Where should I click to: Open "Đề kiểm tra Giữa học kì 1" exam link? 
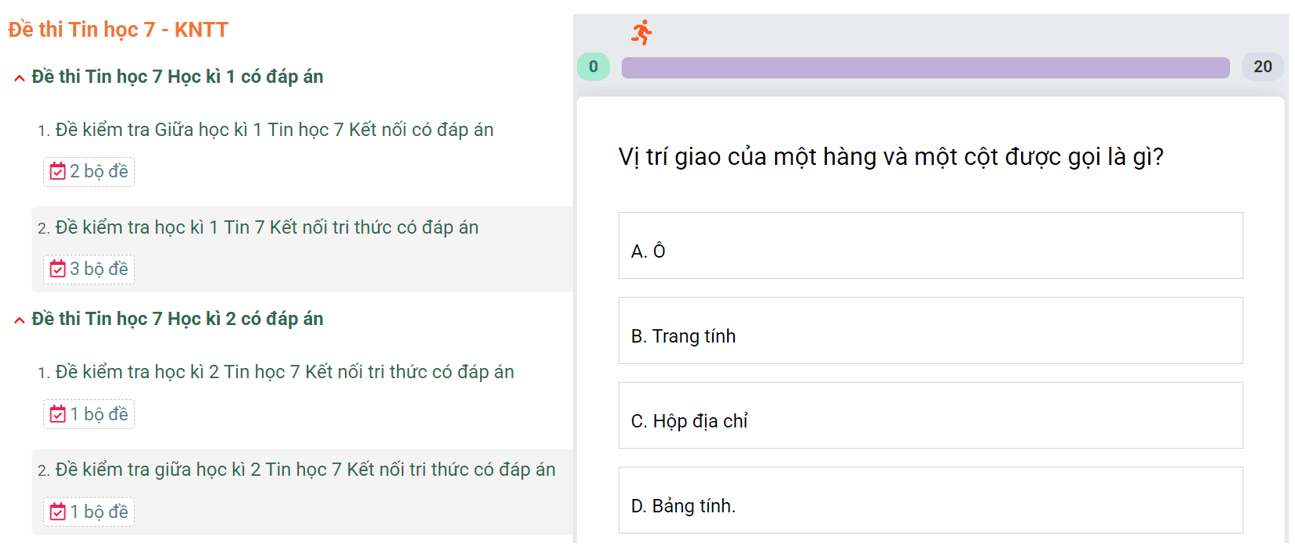274,130
